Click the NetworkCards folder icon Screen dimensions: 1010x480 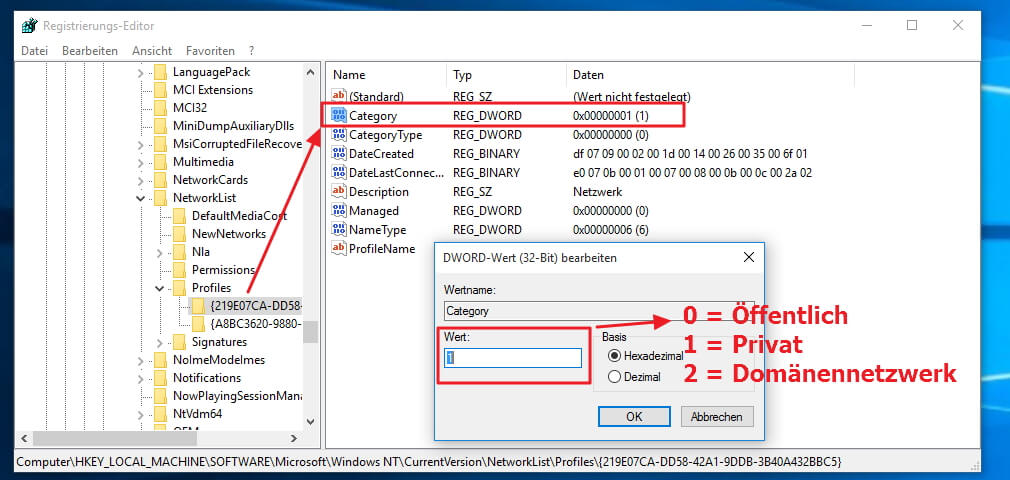tap(160, 180)
